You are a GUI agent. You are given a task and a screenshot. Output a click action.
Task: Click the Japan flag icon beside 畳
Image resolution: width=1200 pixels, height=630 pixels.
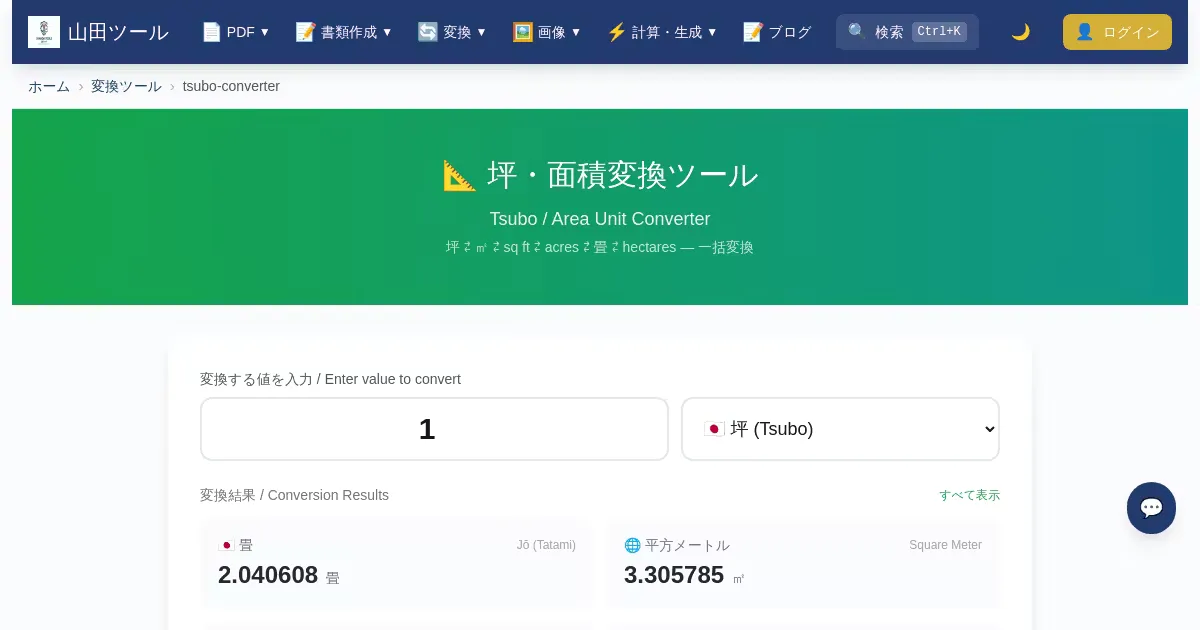[226, 545]
